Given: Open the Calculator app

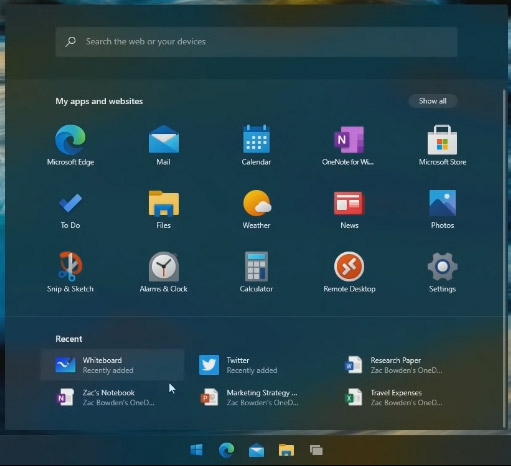Looking at the screenshot, I should click(x=256, y=272).
